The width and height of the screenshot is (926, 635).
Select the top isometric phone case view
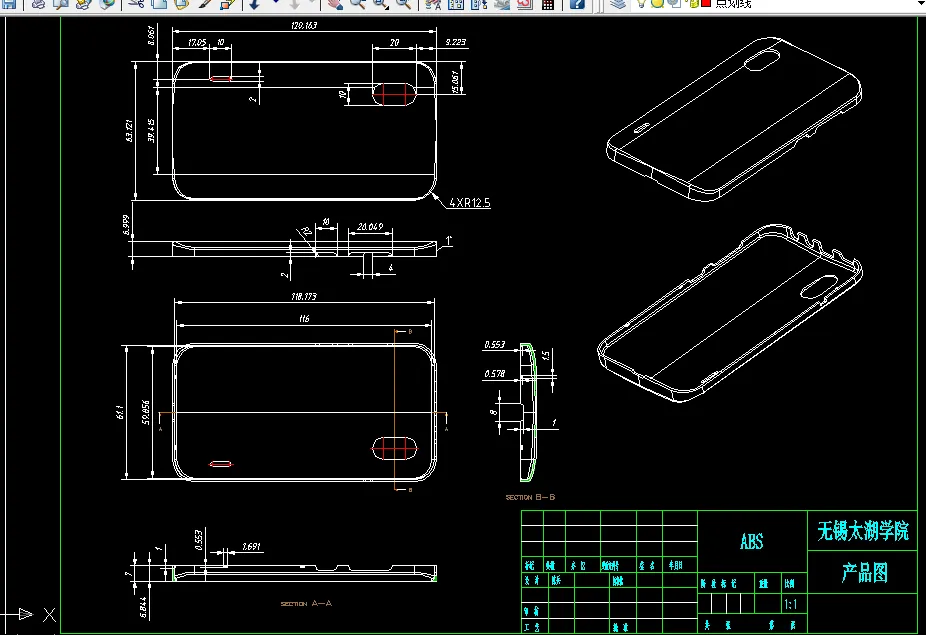point(734,118)
